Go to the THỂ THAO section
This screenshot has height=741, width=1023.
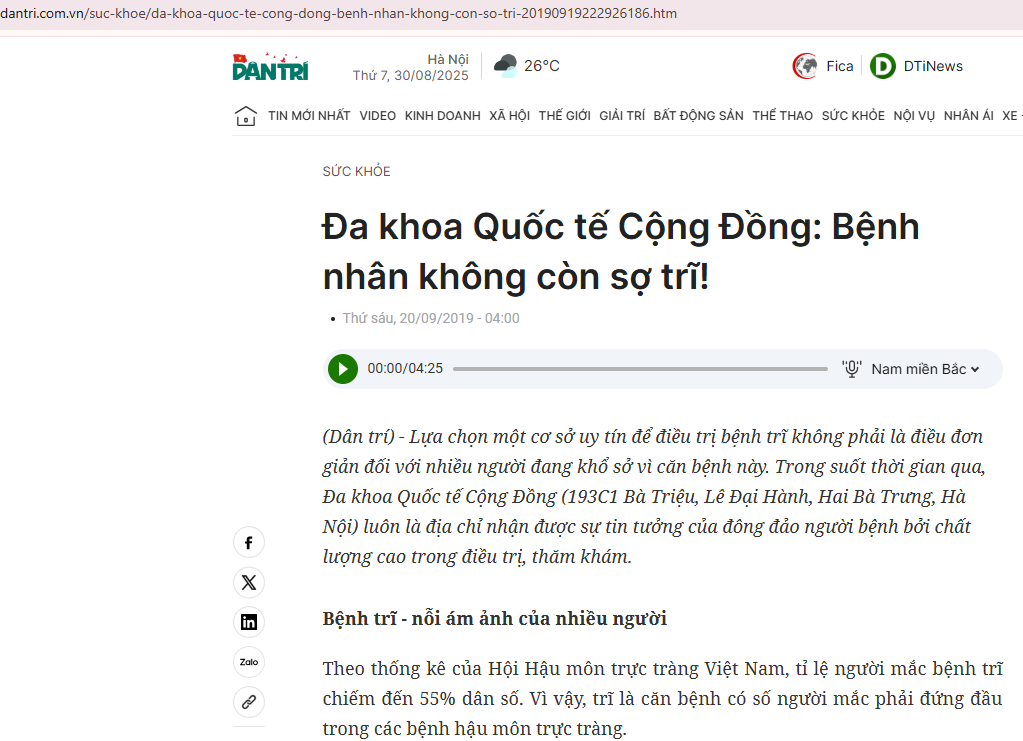(x=782, y=116)
